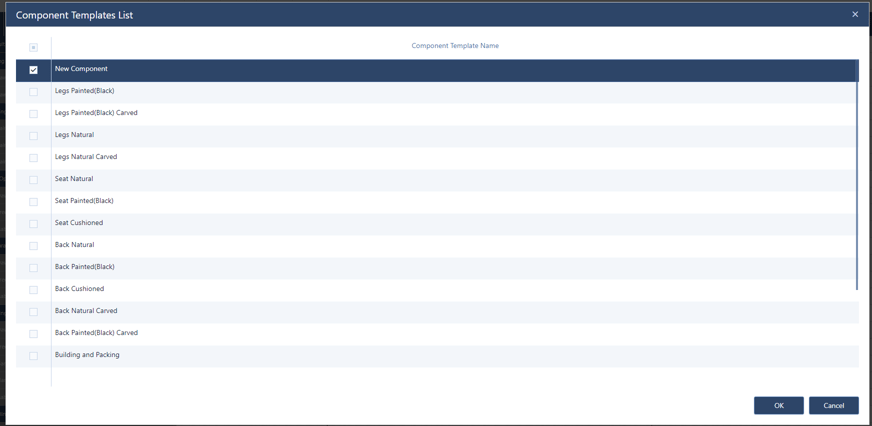Tick the Seat Painted(Black) checkbox
The image size is (872, 426).
pos(33,202)
